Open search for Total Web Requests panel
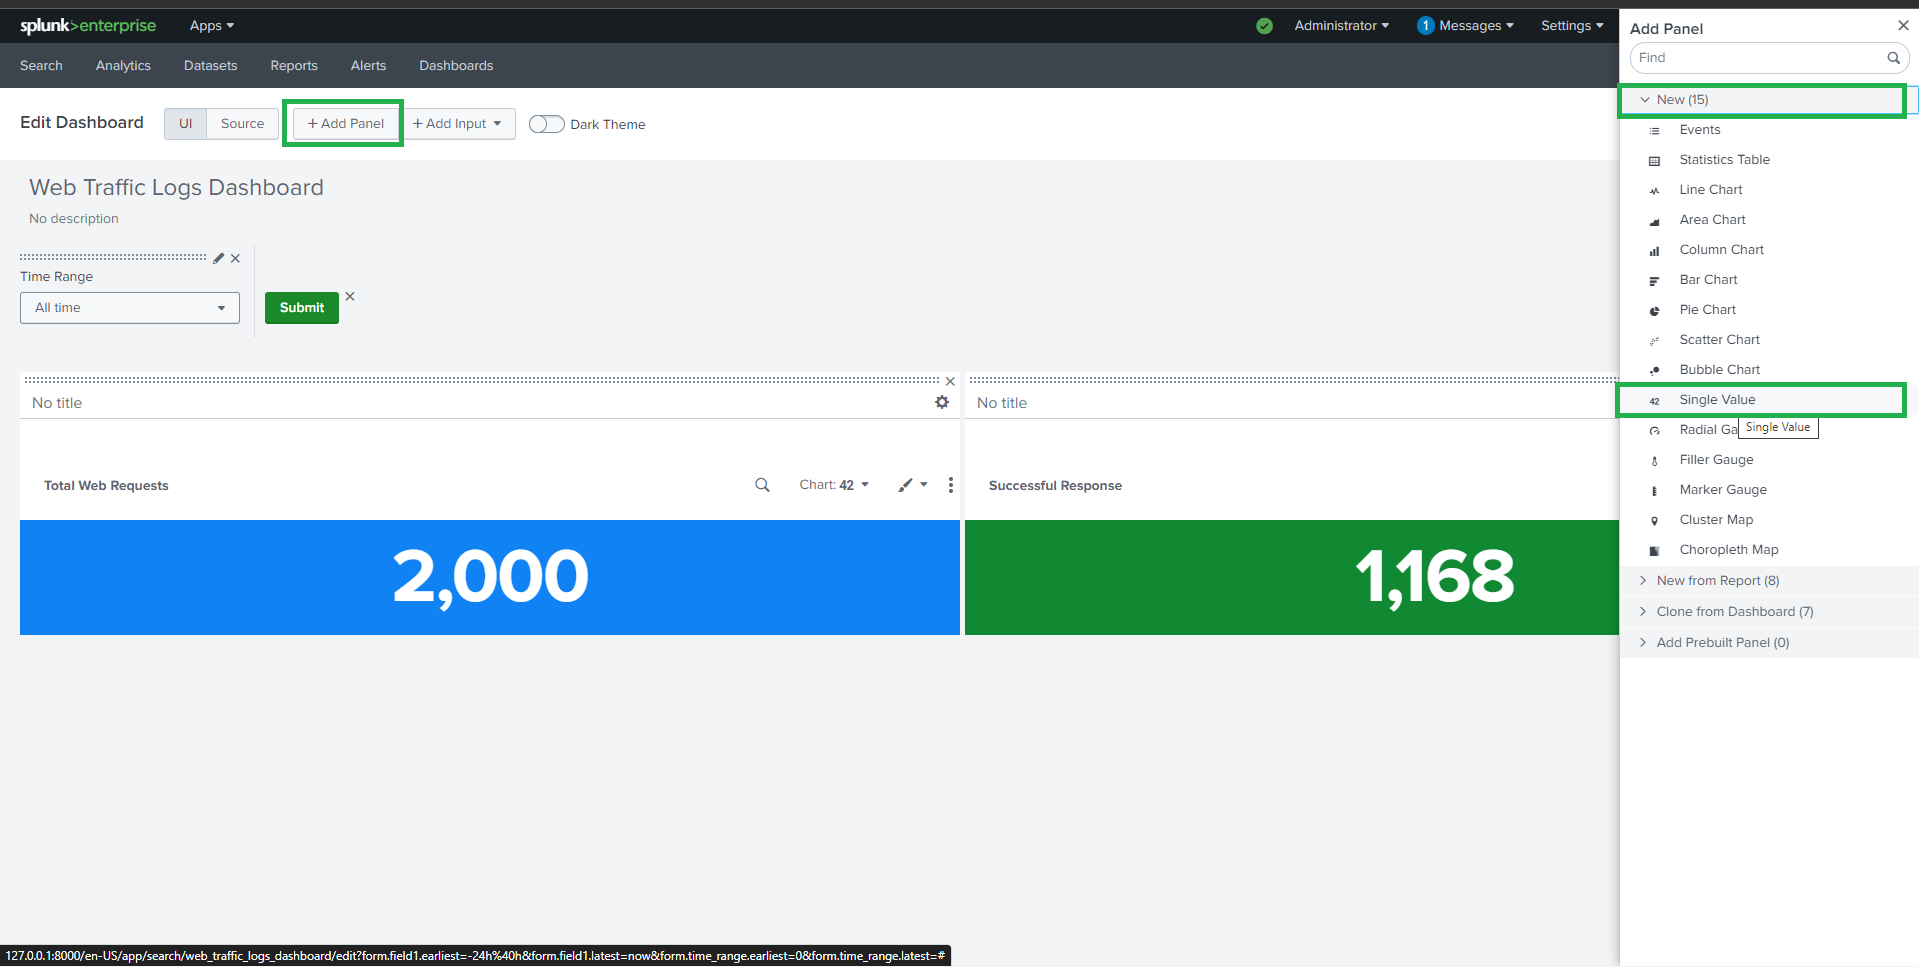Image resolution: width=1919 pixels, height=967 pixels. coord(762,485)
